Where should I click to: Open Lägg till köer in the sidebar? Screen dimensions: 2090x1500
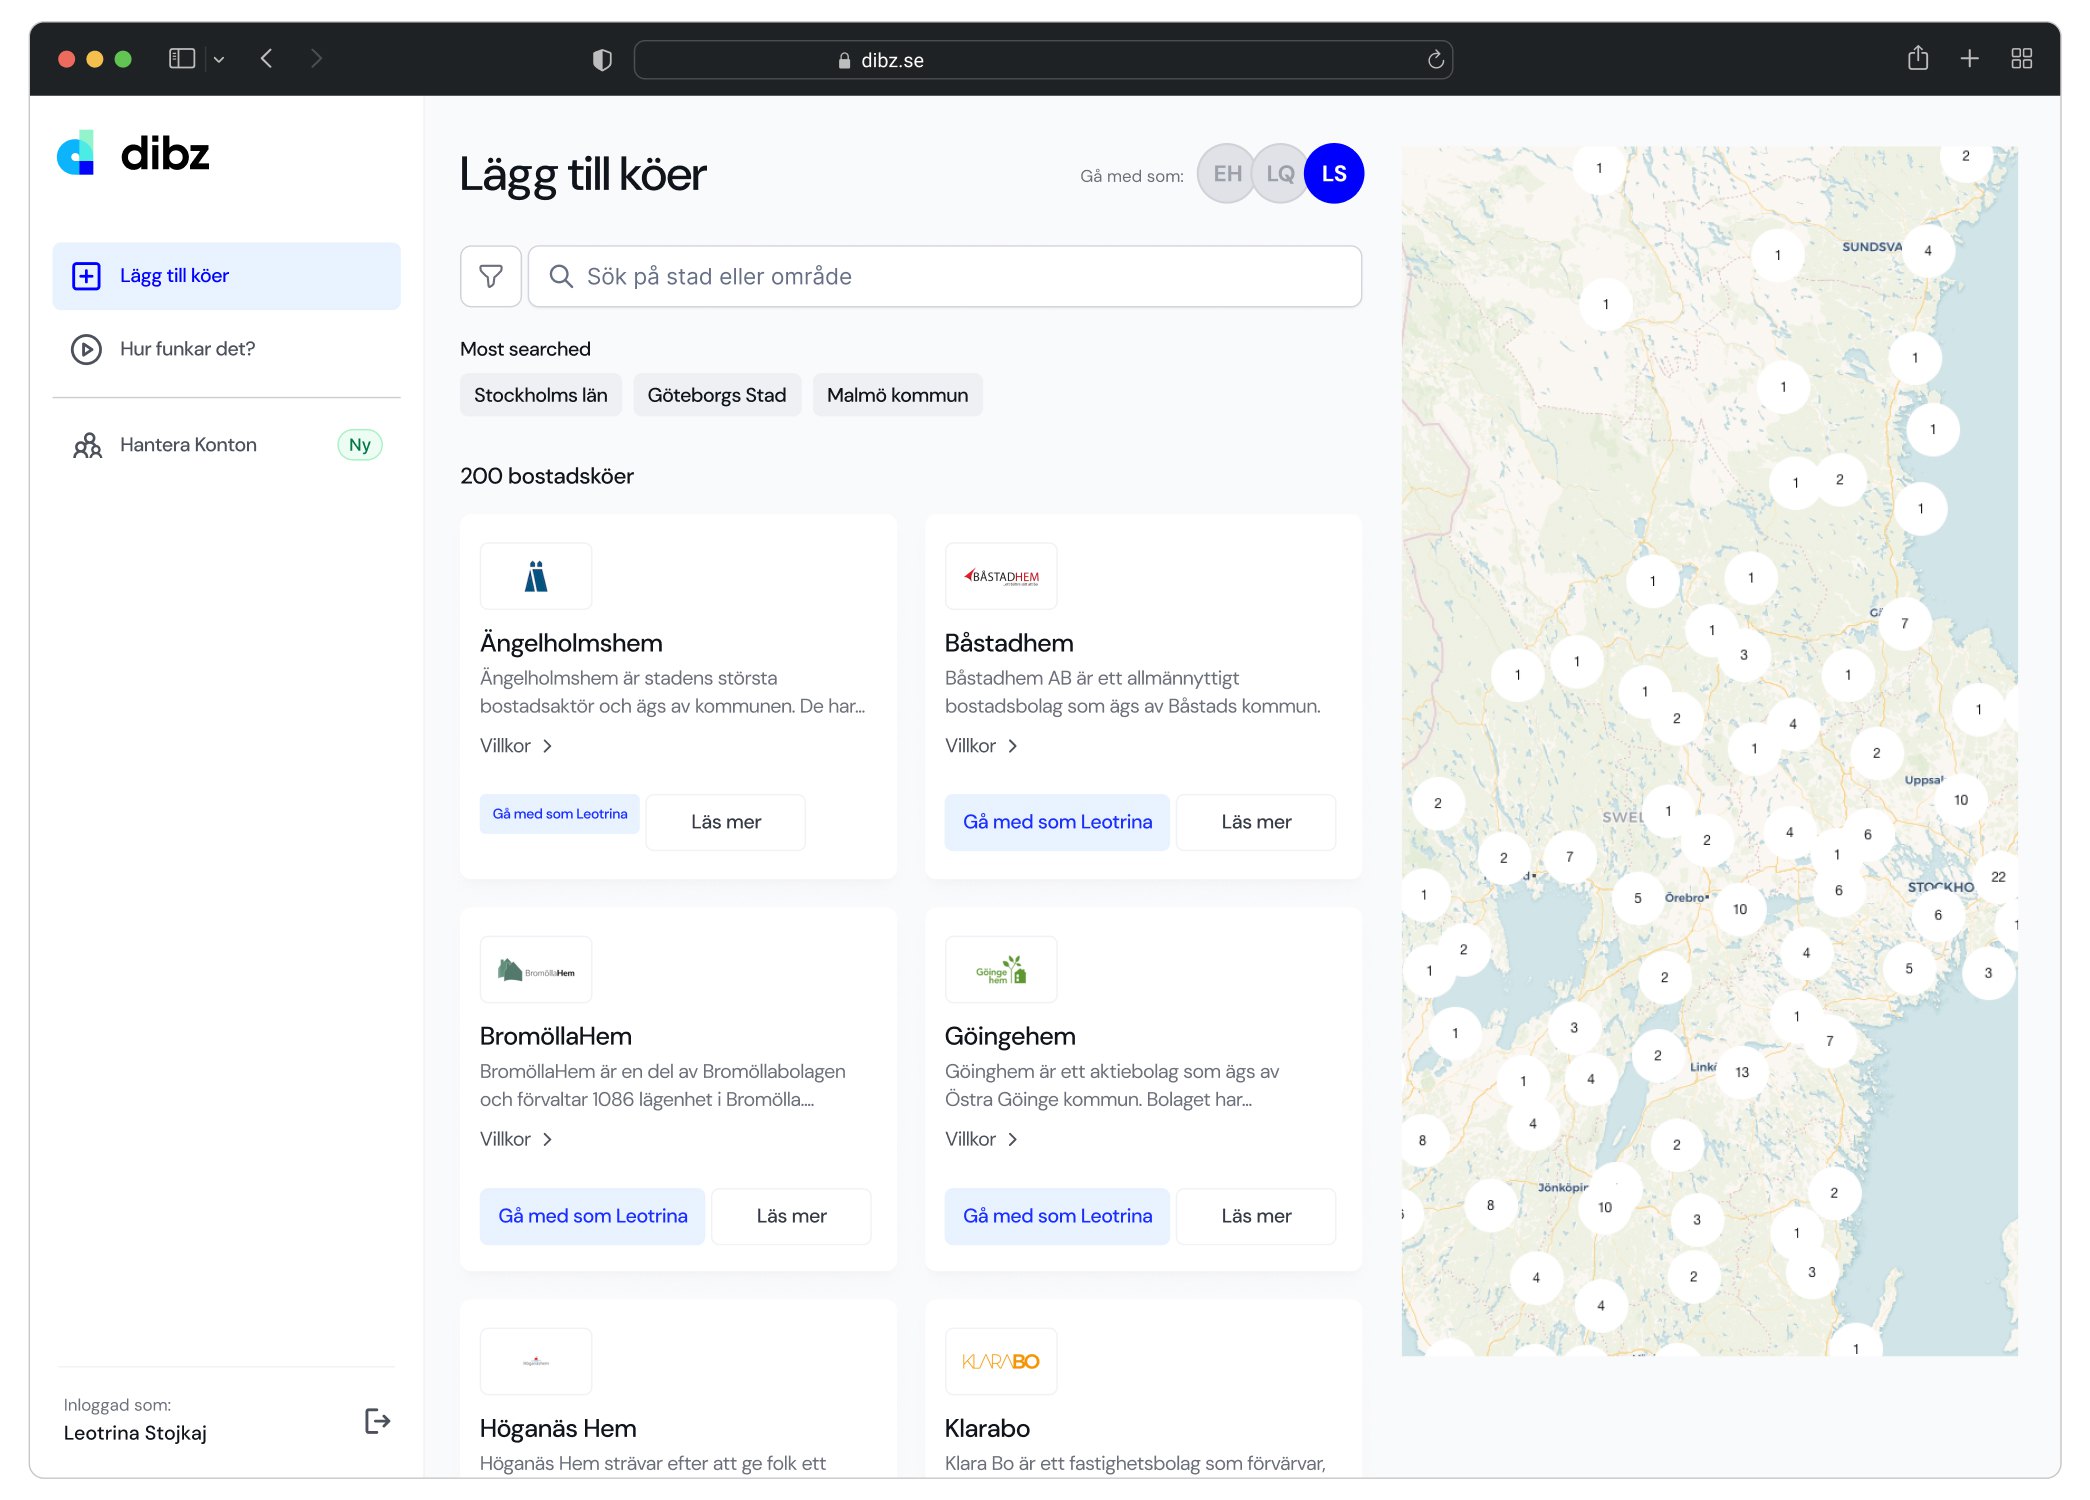click(x=227, y=276)
